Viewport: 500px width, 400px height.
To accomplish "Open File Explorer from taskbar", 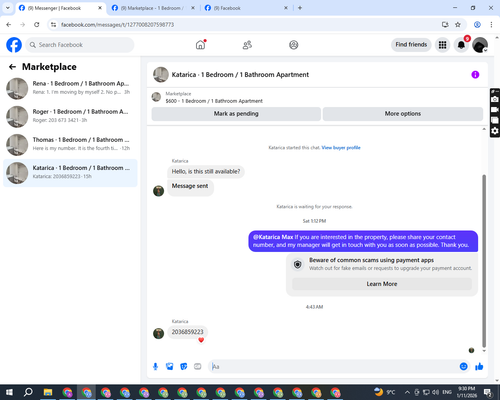I will click(48, 392).
